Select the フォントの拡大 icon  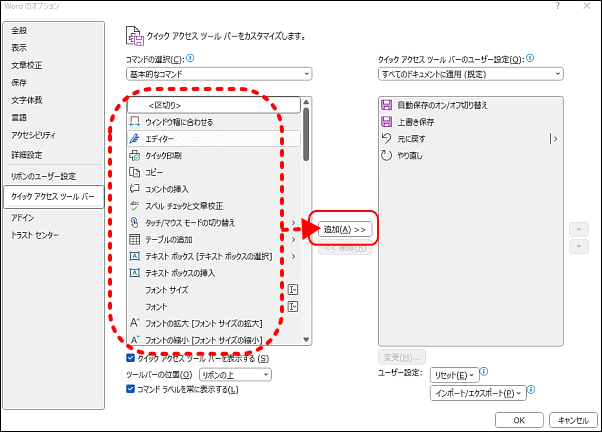135,323
